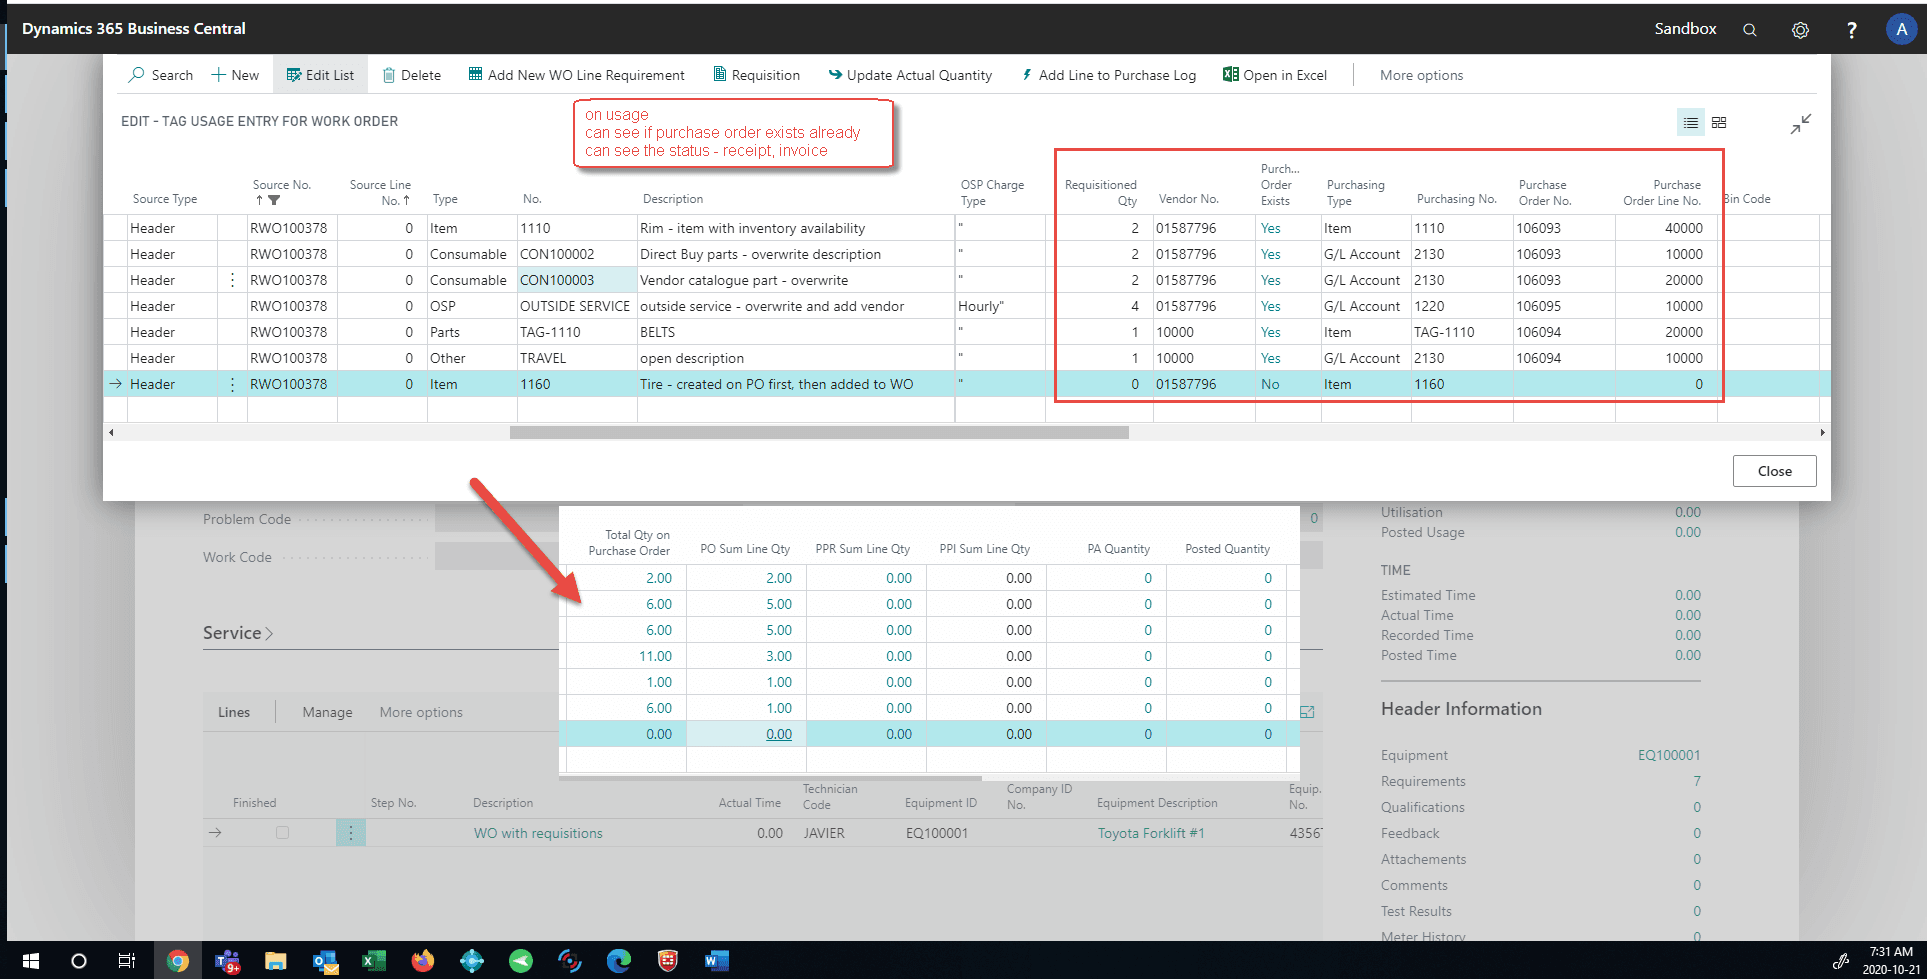Close the Tag Usage Entry dialog
Viewport: 1927px width, 979px height.
click(x=1774, y=471)
